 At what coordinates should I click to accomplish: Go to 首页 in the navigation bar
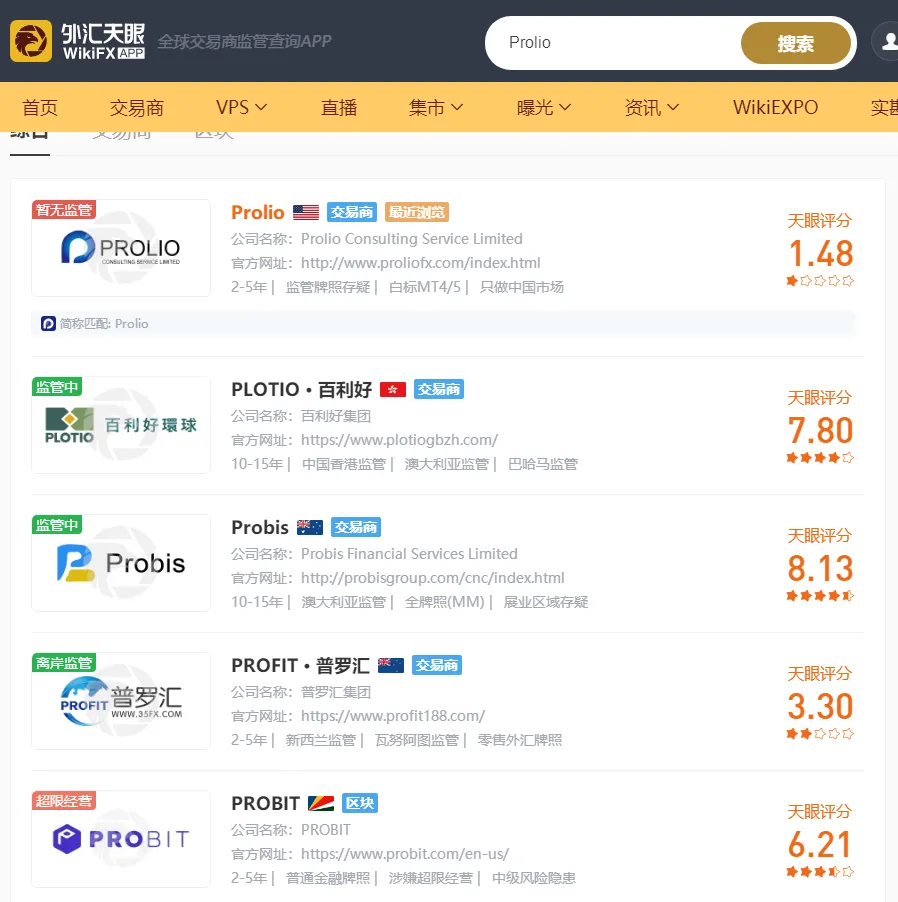coord(40,108)
